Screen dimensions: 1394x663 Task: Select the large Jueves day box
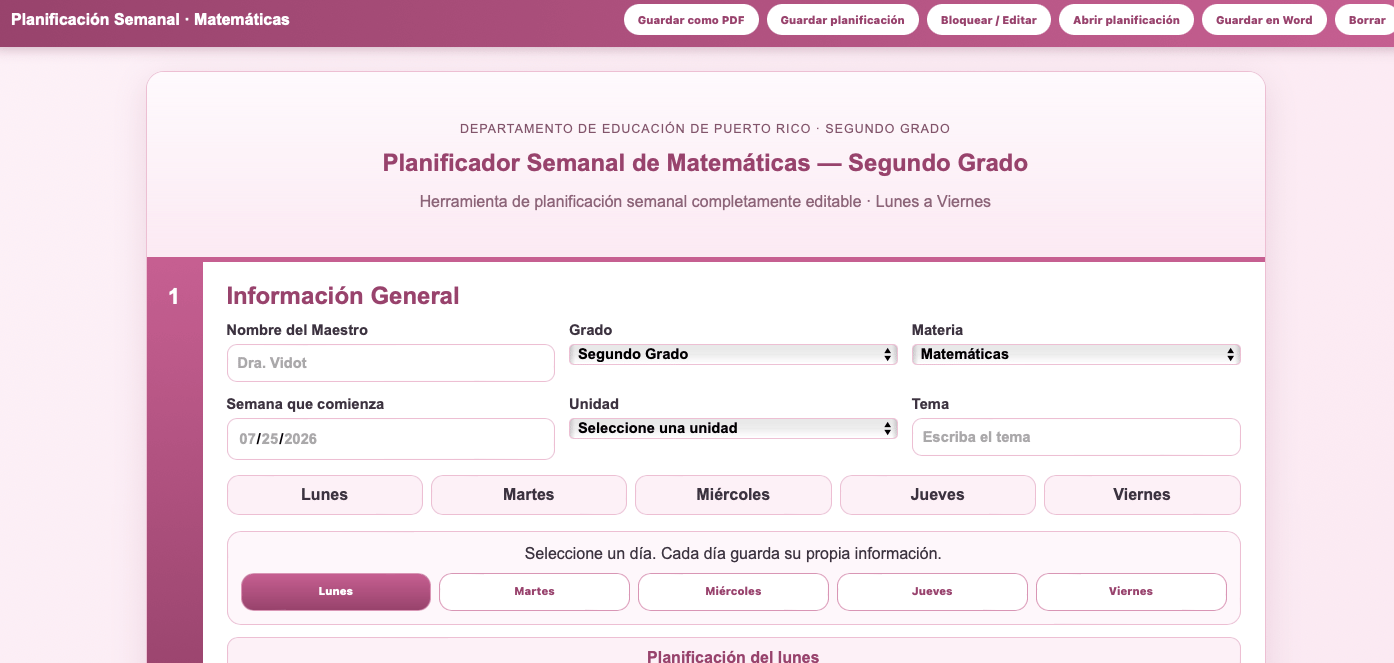[938, 495]
